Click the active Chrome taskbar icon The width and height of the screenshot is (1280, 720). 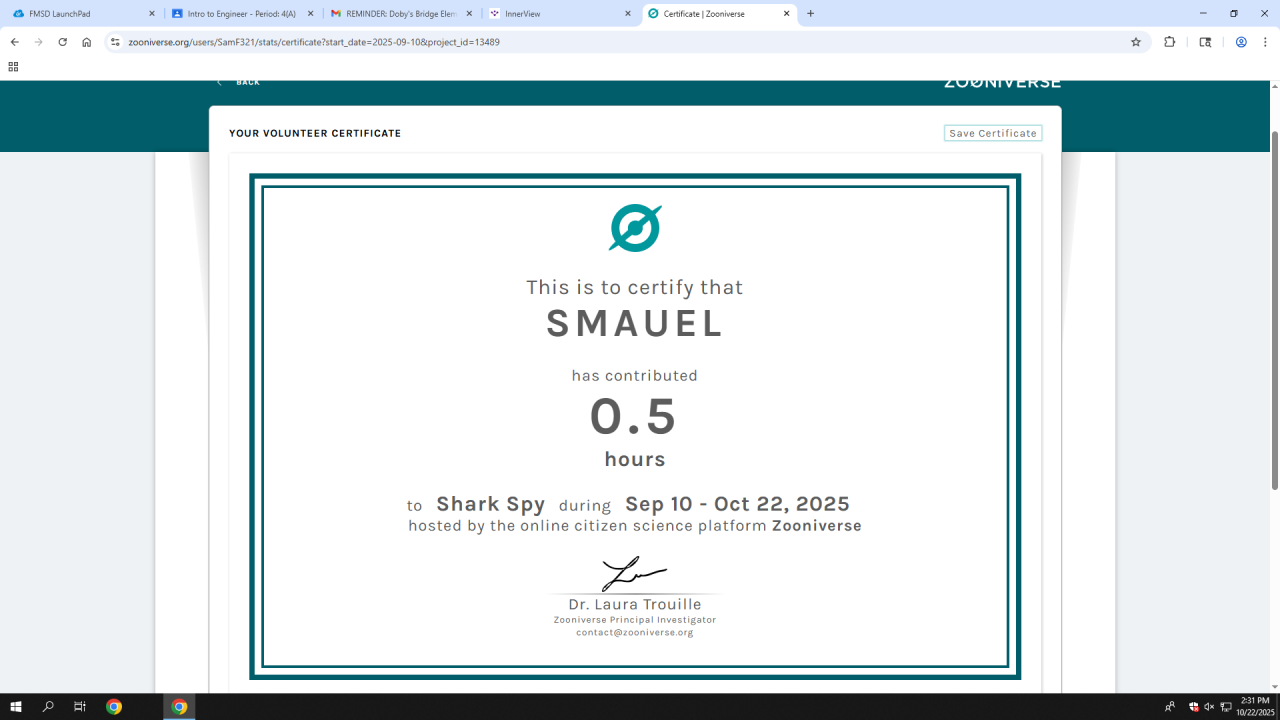(x=179, y=707)
